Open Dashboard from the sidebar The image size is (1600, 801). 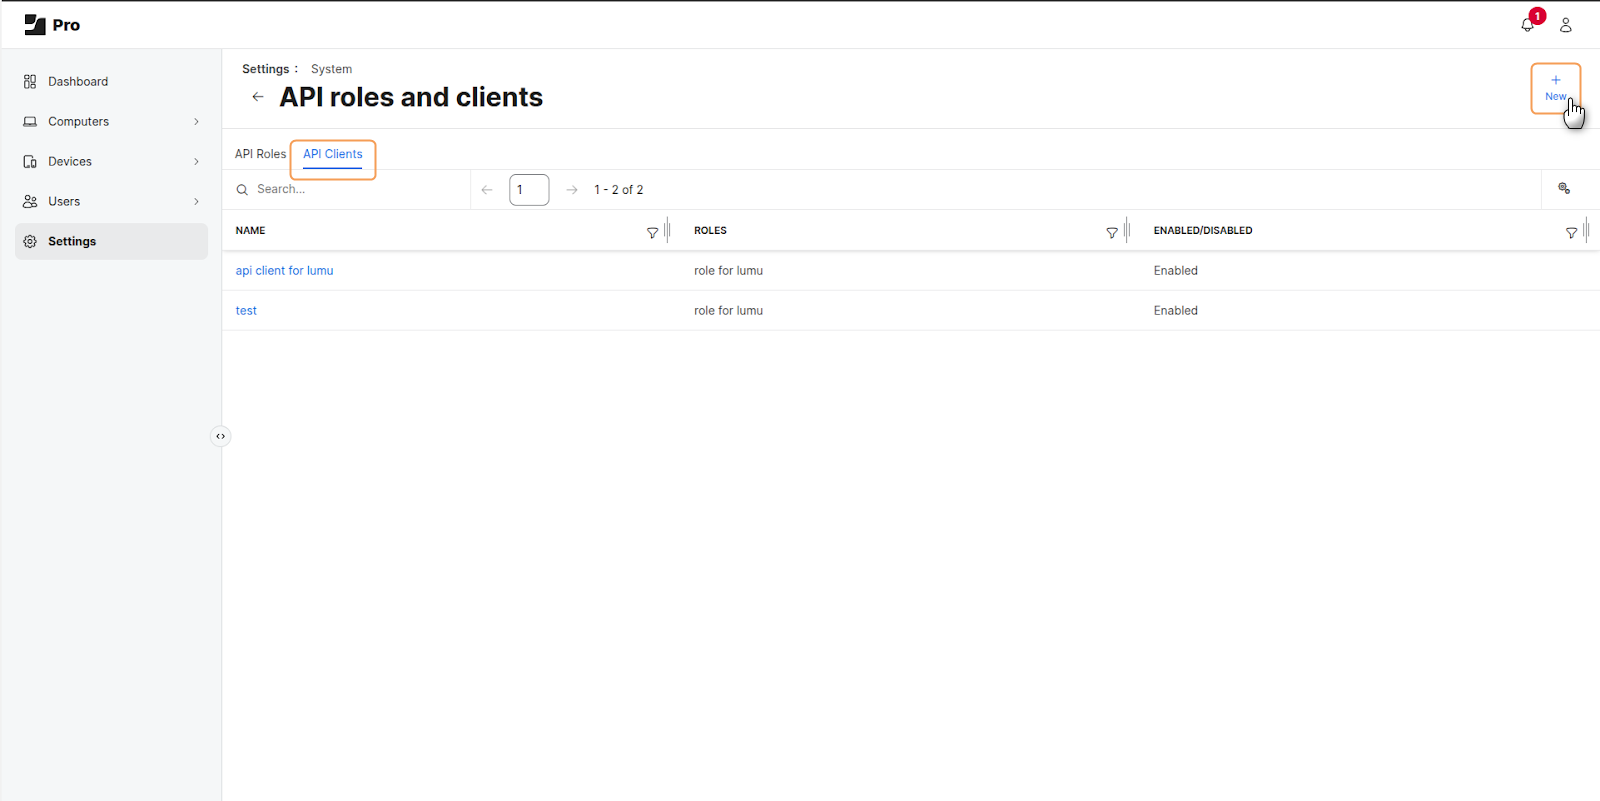coord(78,82)
